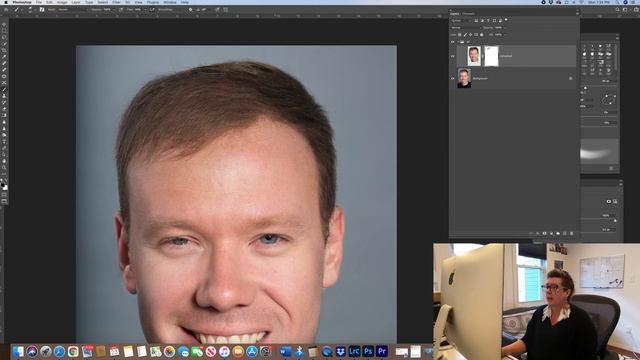
Task: Open the Image menu
Action: click(x=62, y=2)
